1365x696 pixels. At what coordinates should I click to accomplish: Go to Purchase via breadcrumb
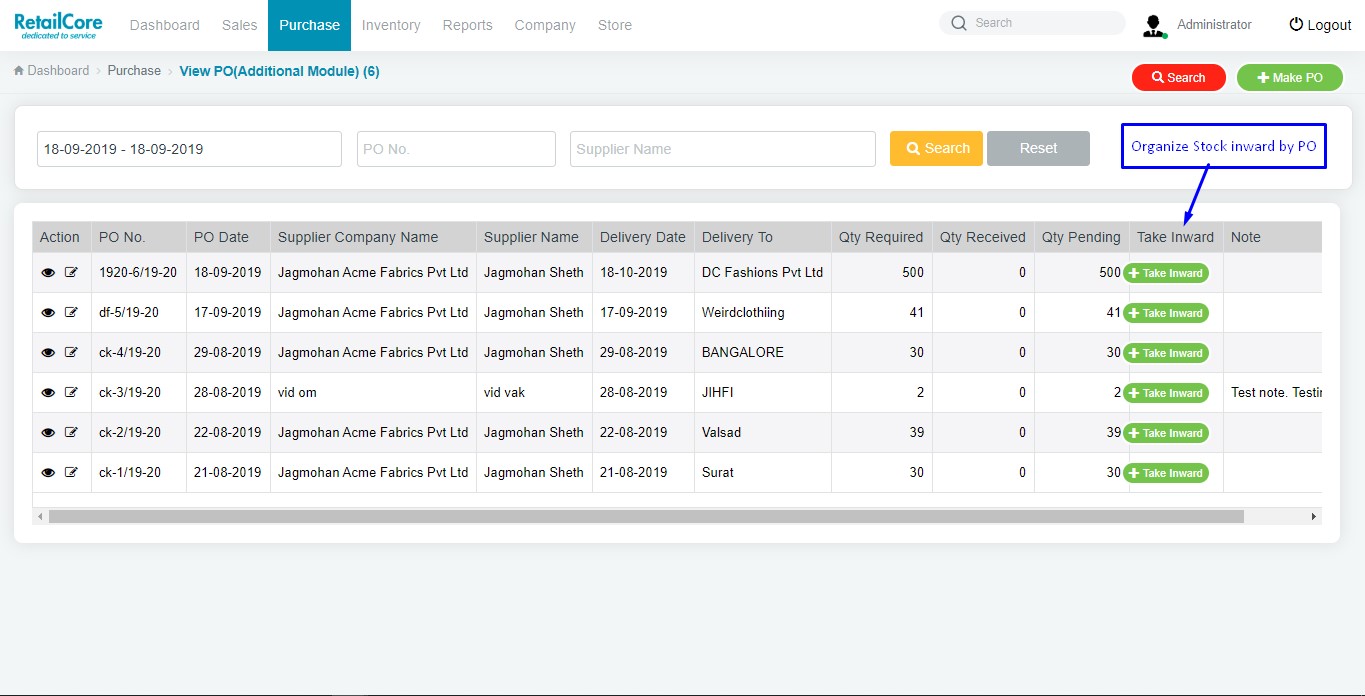[x=134, y=71]
